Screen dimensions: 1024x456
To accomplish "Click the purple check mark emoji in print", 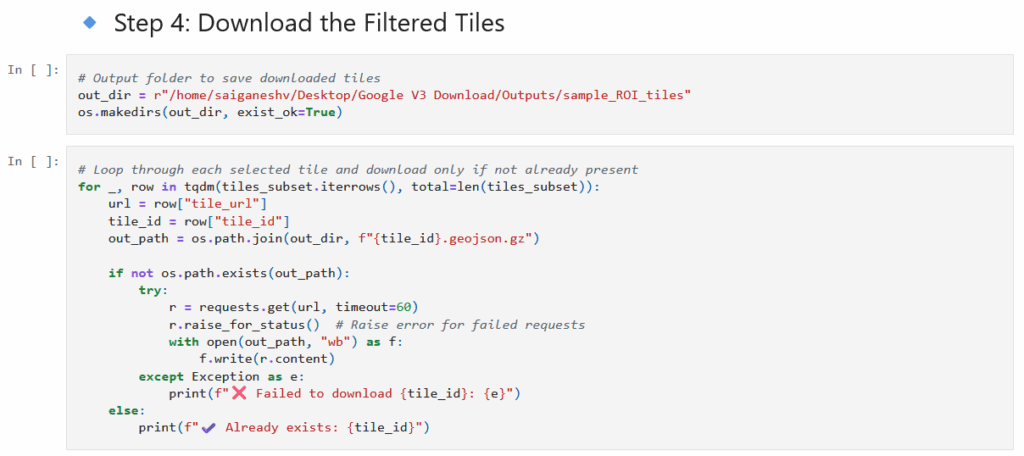I will pyautogui.click(x=209, y=428).
